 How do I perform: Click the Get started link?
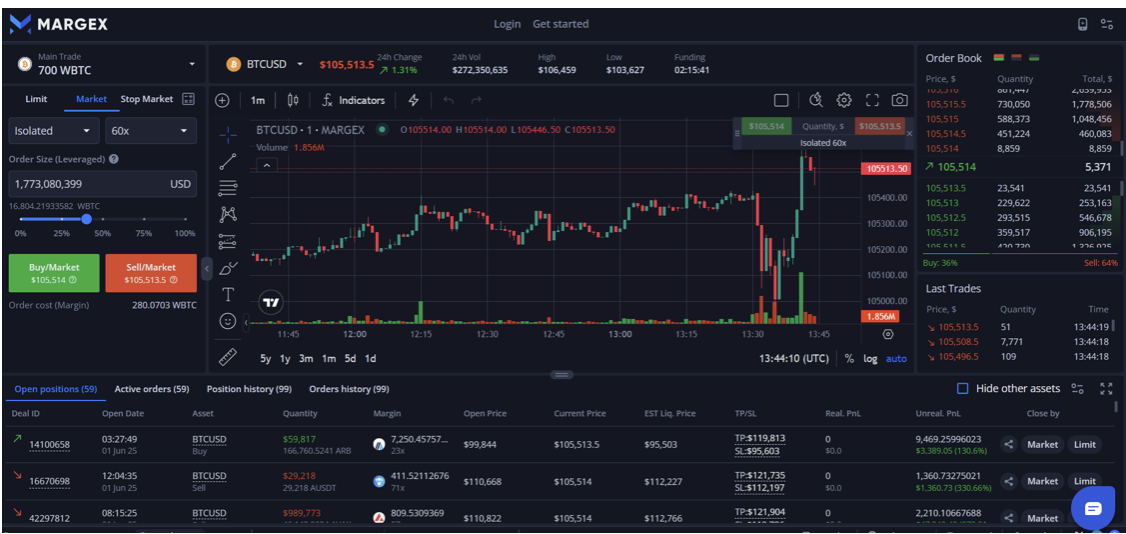[x=561, y=24]
